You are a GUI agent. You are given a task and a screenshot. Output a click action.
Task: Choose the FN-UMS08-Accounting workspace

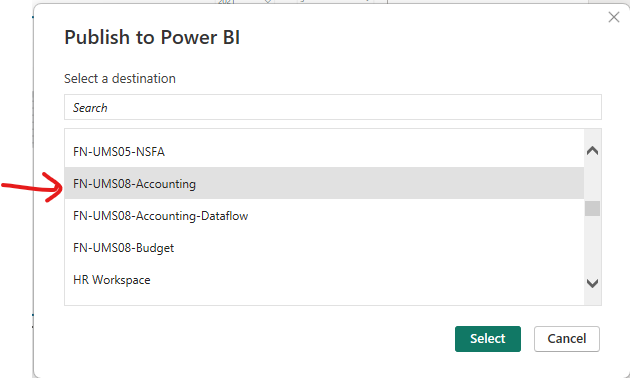click(324, 184)
